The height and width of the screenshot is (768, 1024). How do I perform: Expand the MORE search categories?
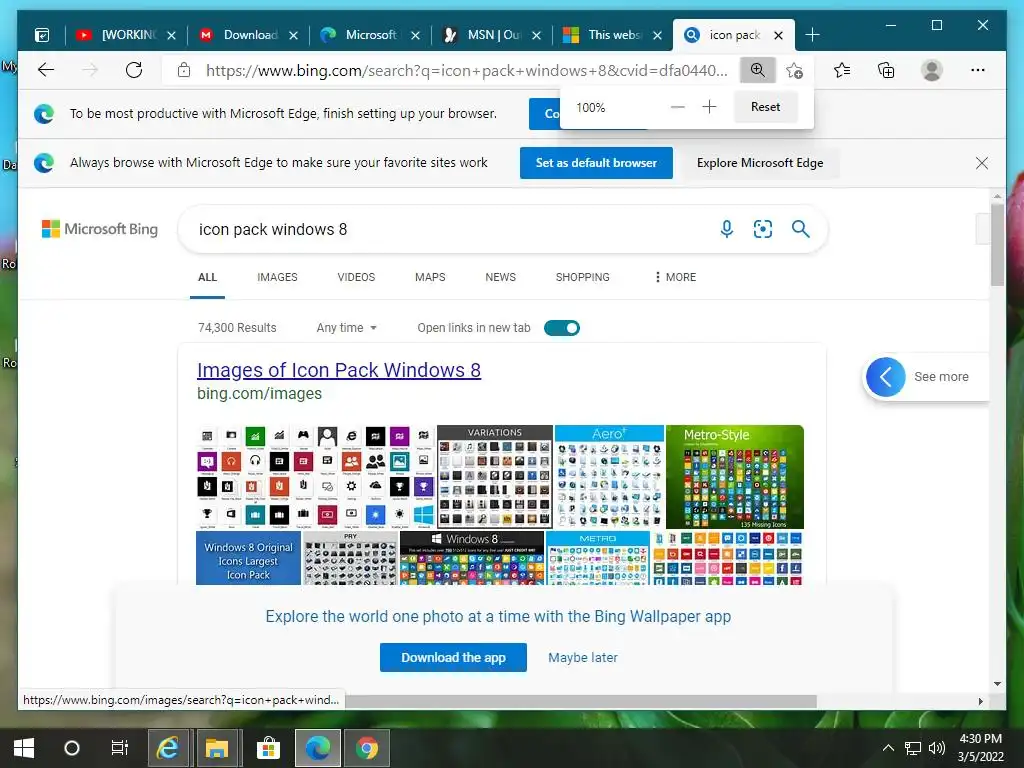675,278
